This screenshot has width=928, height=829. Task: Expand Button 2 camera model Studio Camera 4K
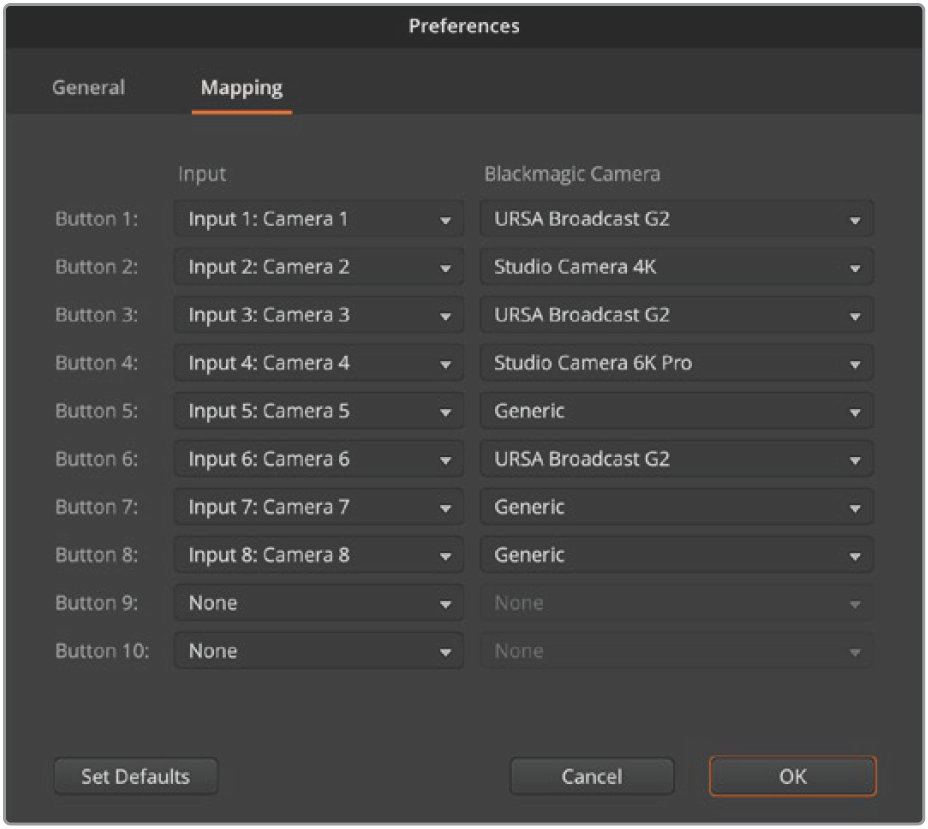point(676,267)
